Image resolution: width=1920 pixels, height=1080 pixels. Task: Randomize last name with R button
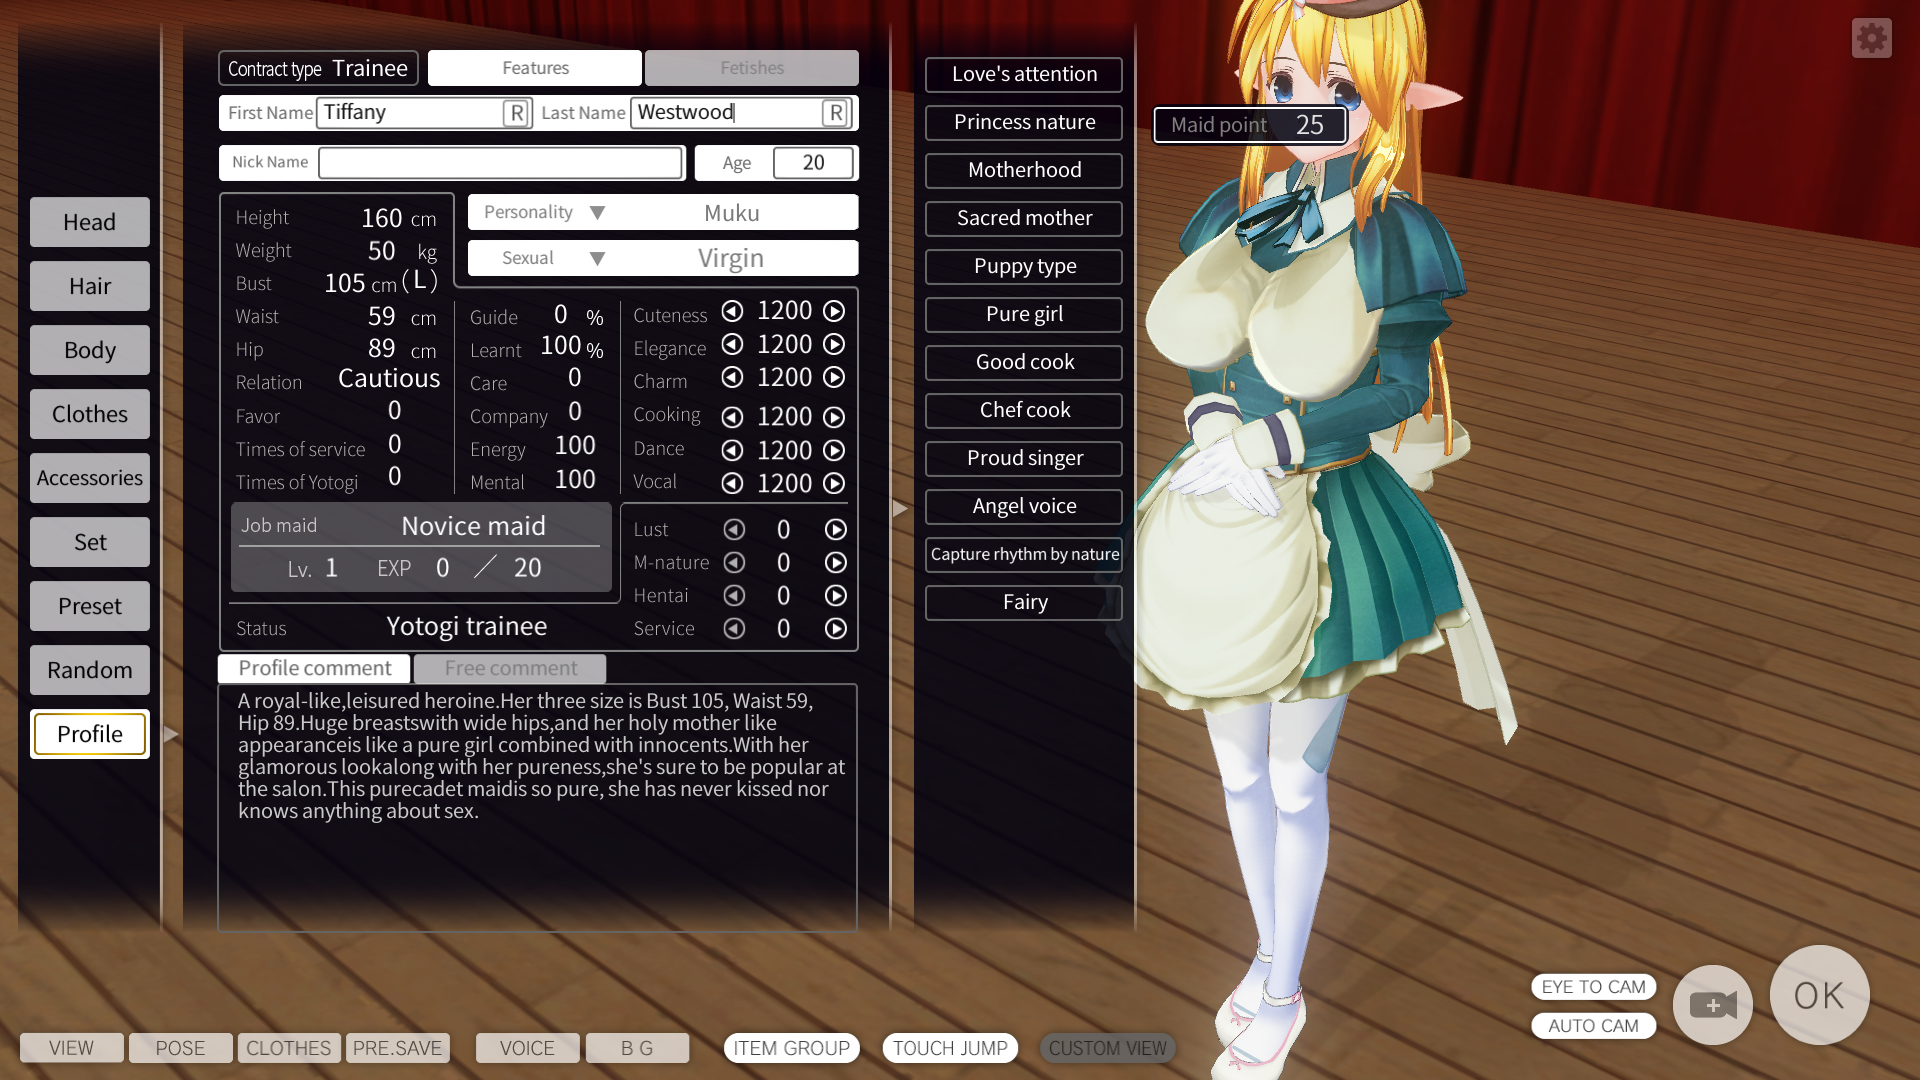coord(835,113)
